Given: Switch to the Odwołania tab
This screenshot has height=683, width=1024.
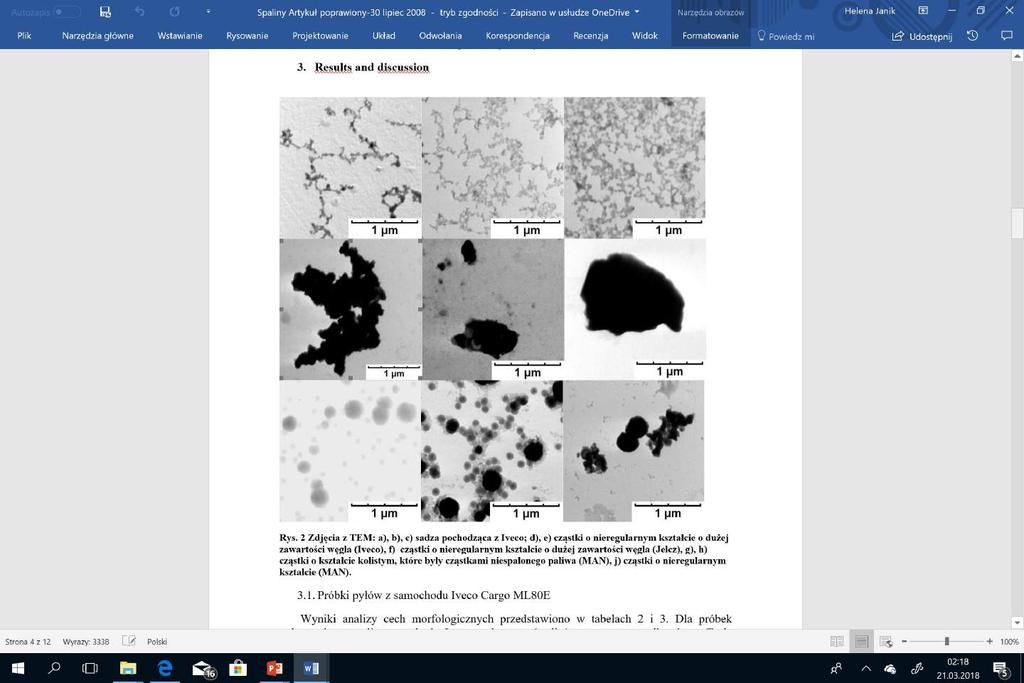Looking at the screenshot, I should coord(440,36).
